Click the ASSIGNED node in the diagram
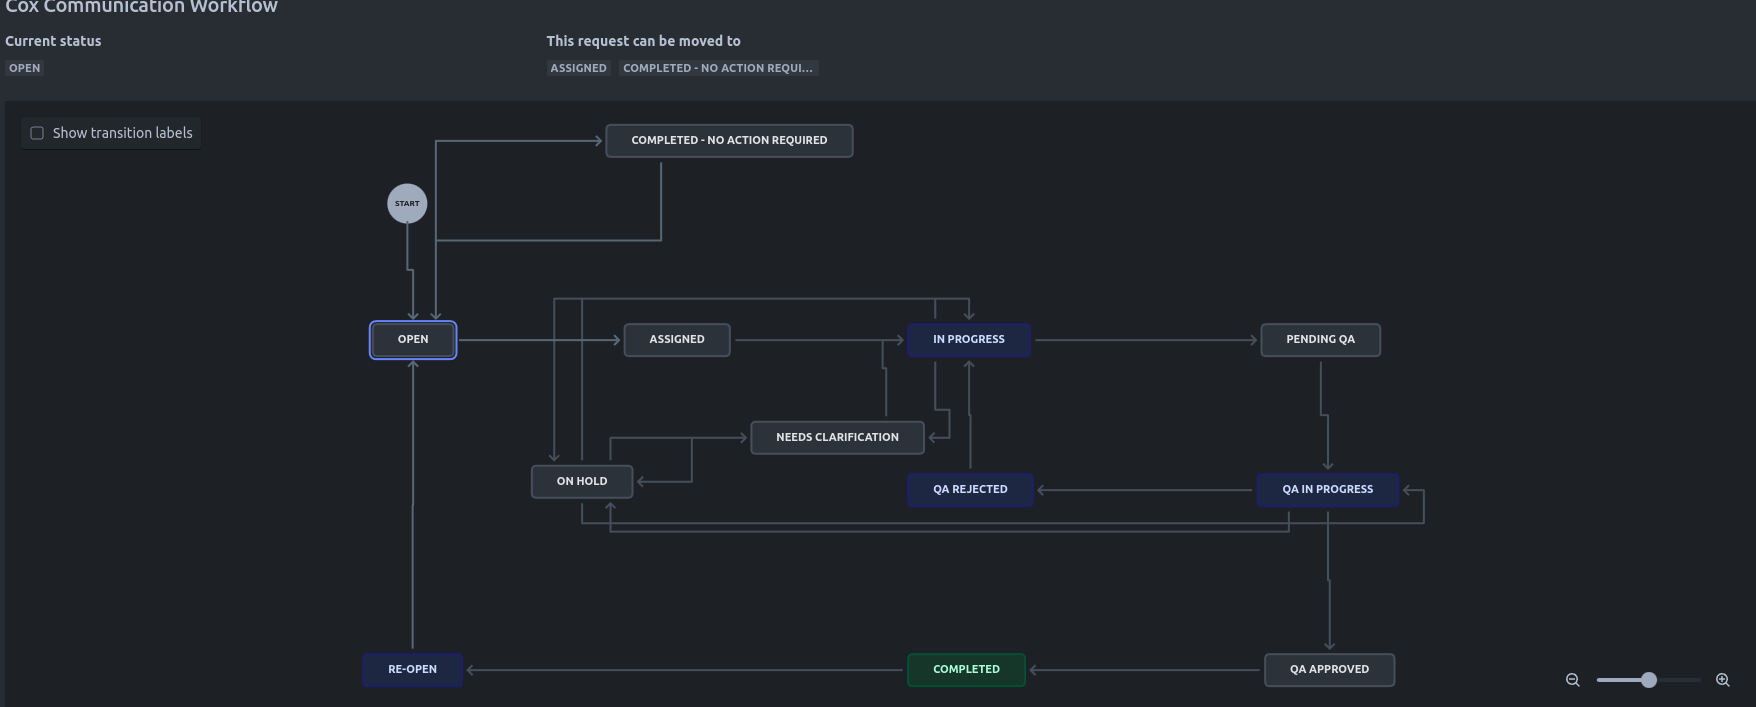Screen dimensions: 1756x707 tap(677, 340)
